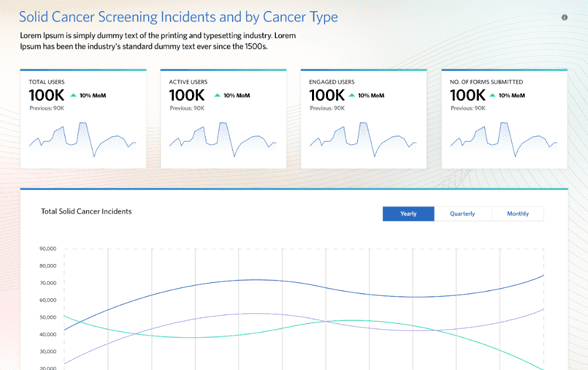Switch to the Monthly tab
The image size is (588, 370).
(x=518, y=214)
